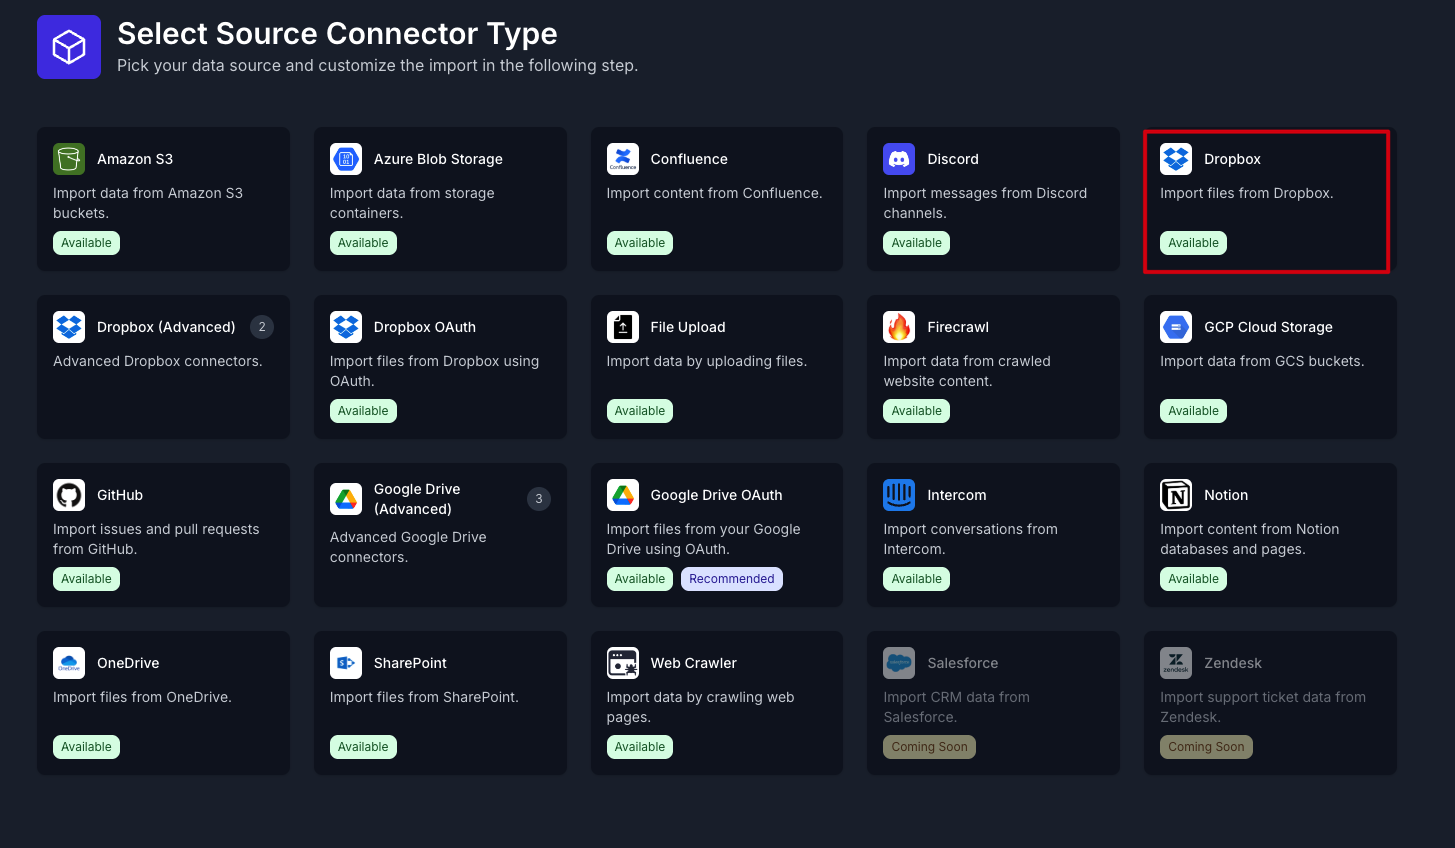Click the Web Crawler icon
This screenshot has width=1455, height=848.
point(623,663)
